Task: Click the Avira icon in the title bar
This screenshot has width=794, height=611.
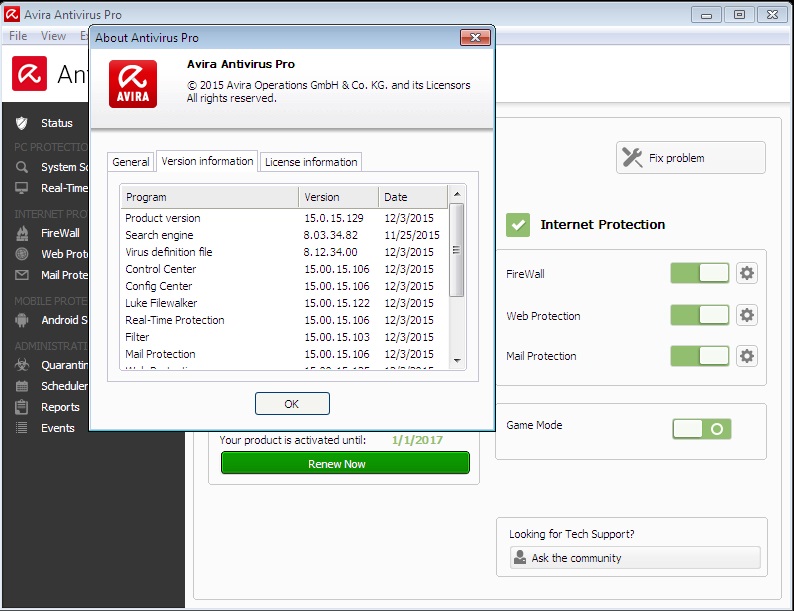Action: [x=12, y=14]
